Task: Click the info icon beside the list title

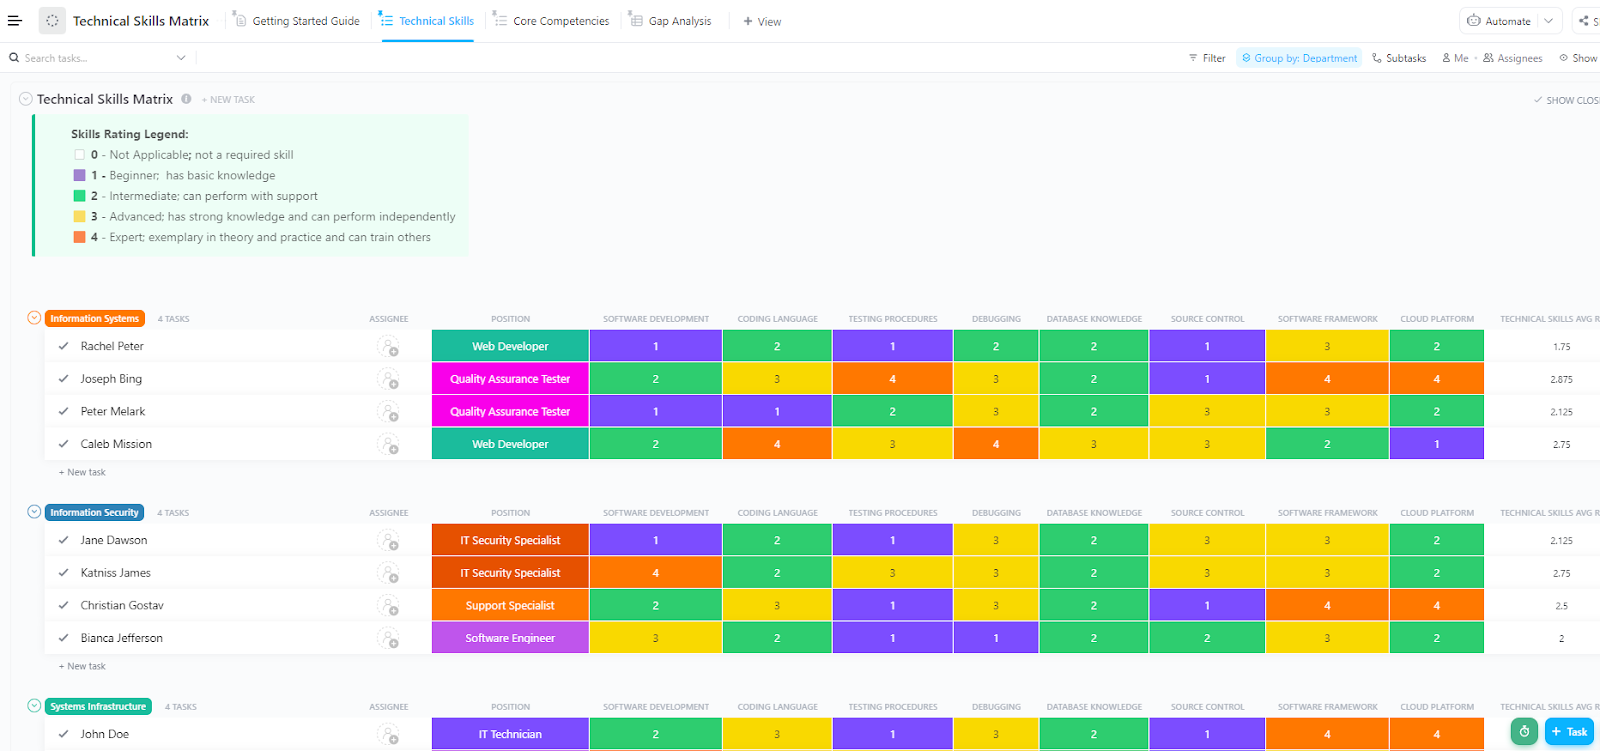Action: [x=186, y=99]
